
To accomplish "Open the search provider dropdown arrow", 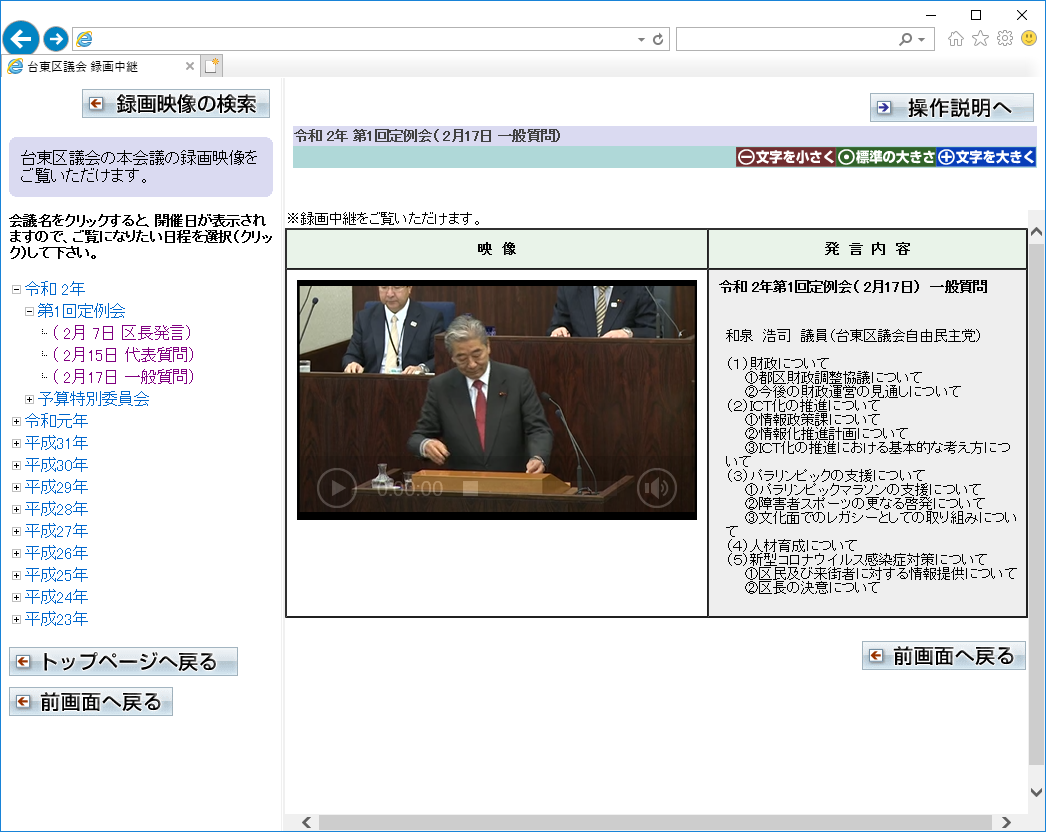I will point(921,39).
